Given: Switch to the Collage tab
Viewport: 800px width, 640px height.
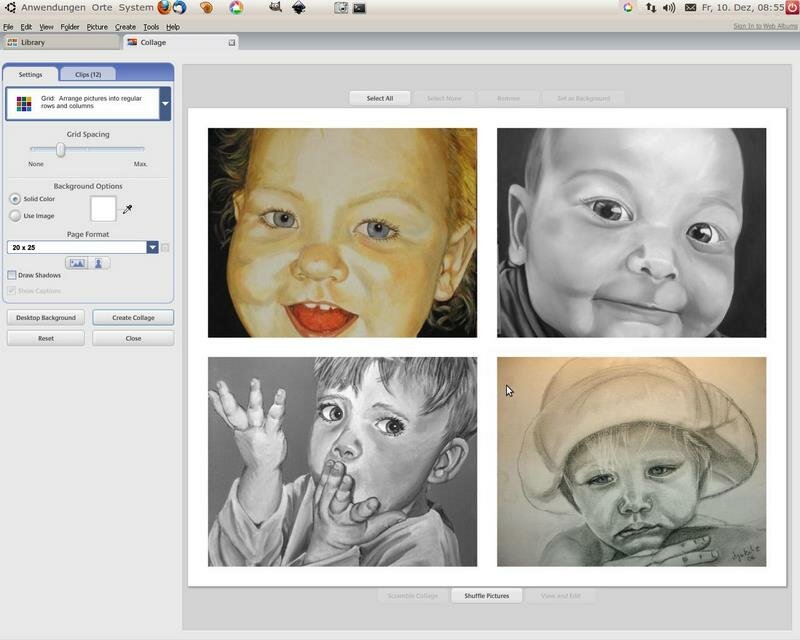Looking at the screenshot, I should [x=180, y=42].
